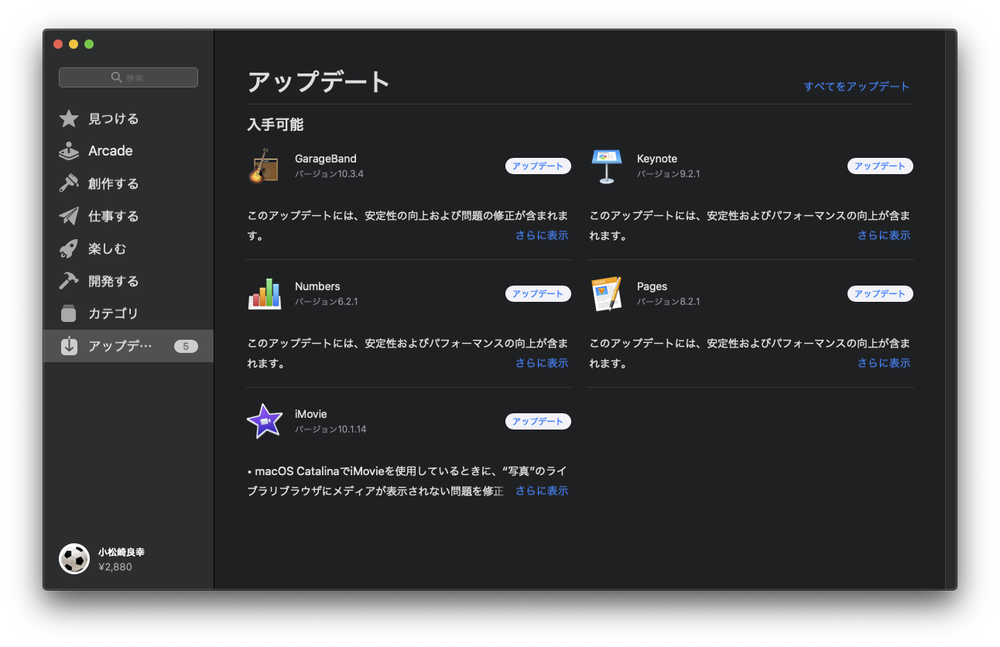This screenshot has height=647, width=1000.
Task: Click account name 小松崎良幸
Action: click(x=121, y=552)
